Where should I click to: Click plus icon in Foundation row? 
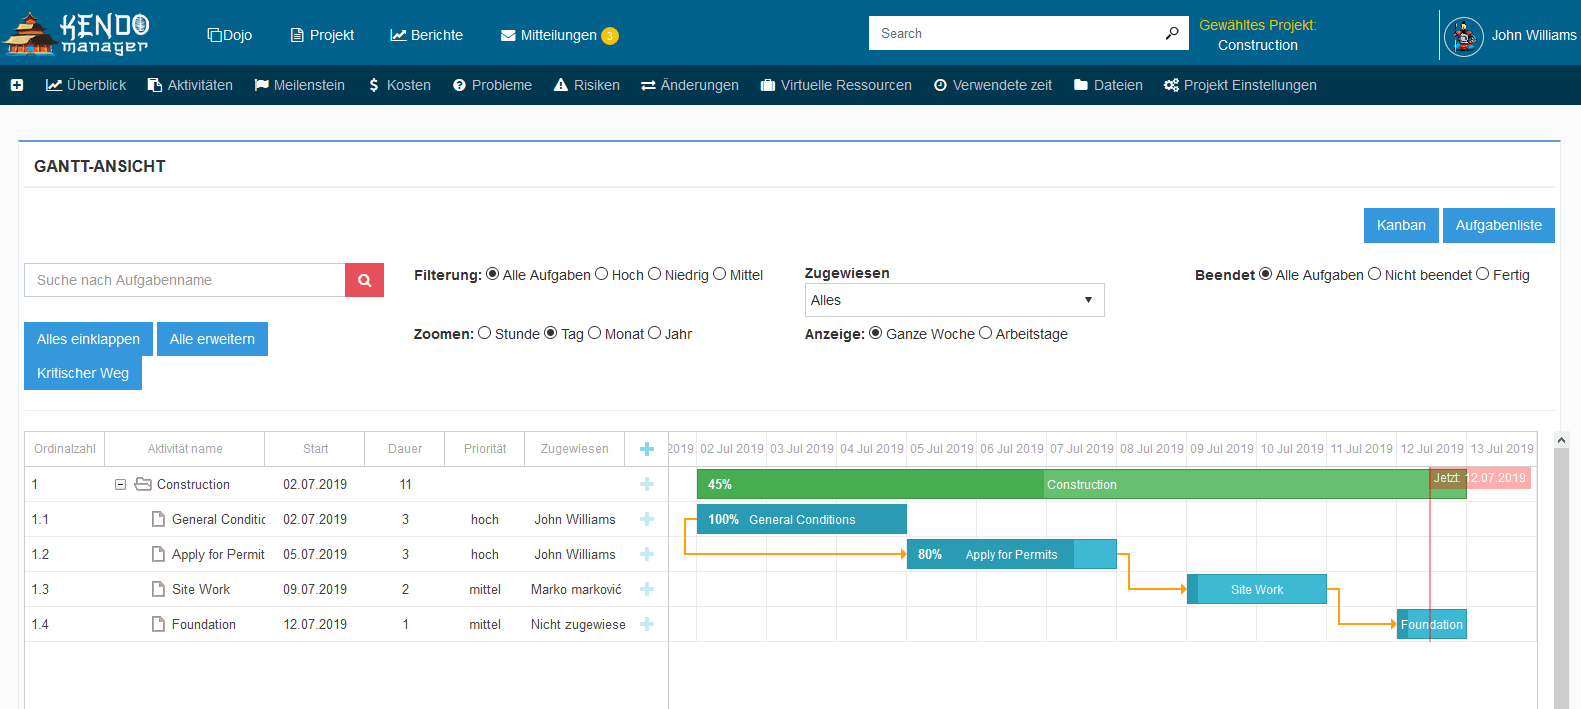647,624
